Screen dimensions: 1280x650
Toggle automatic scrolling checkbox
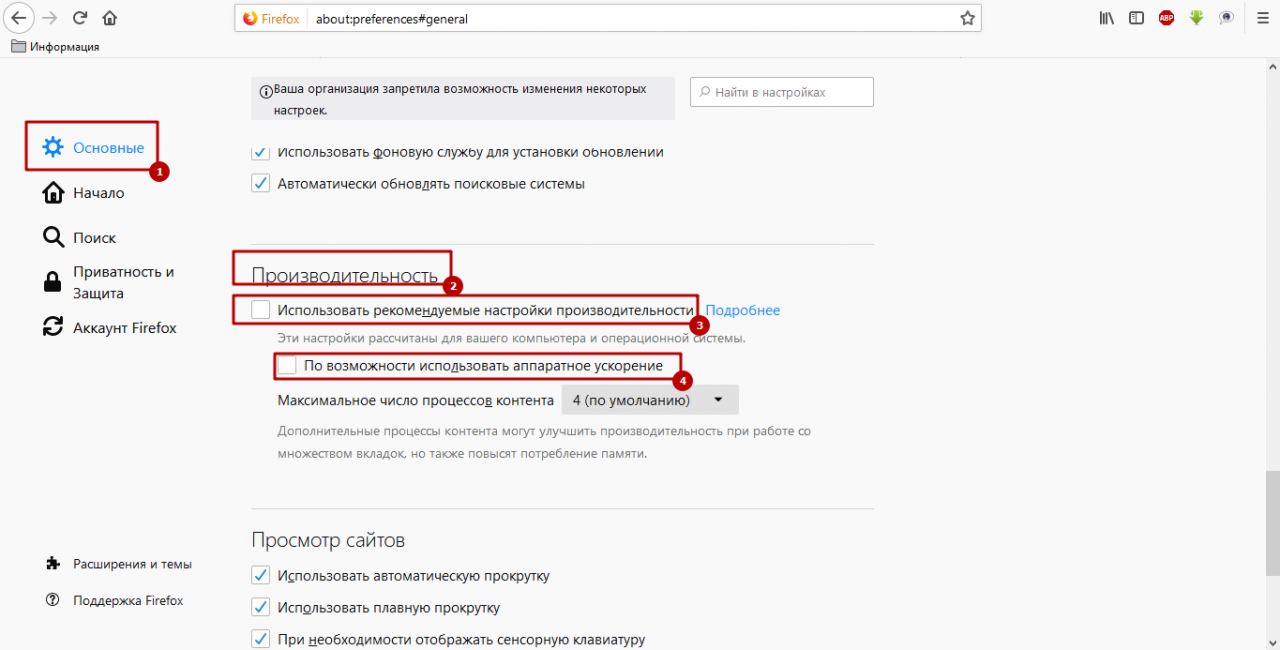[x=260, y=576]
